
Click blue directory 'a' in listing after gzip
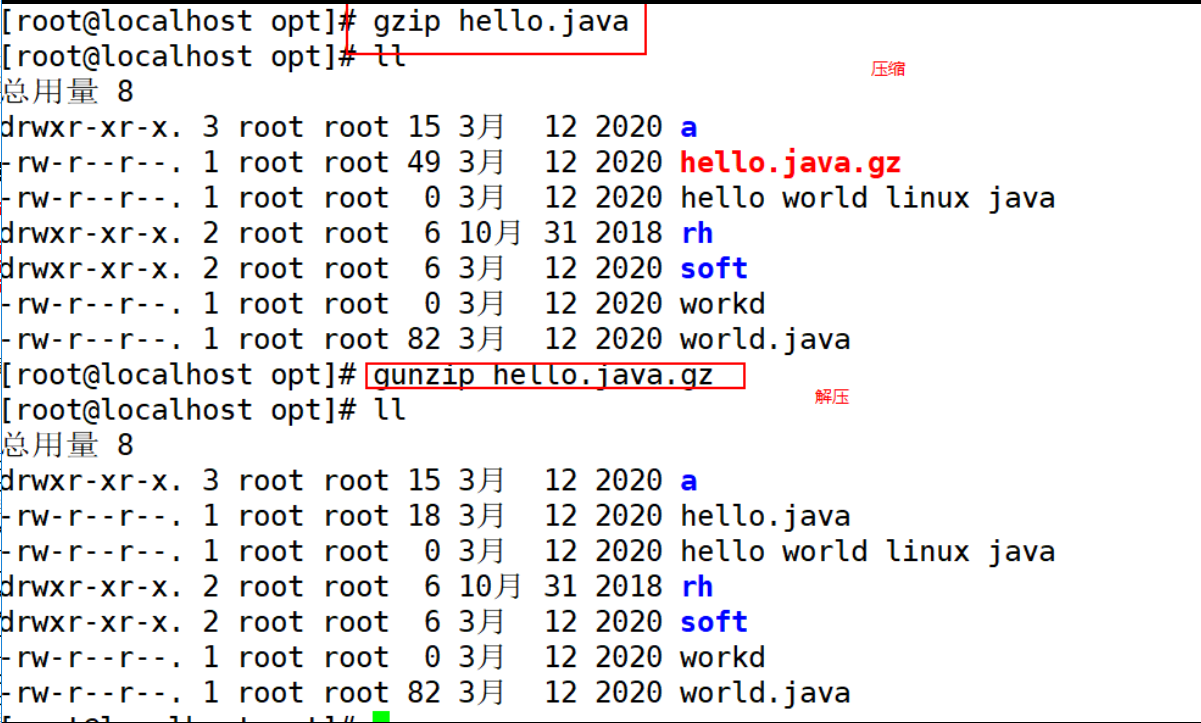tap(688, 128)
